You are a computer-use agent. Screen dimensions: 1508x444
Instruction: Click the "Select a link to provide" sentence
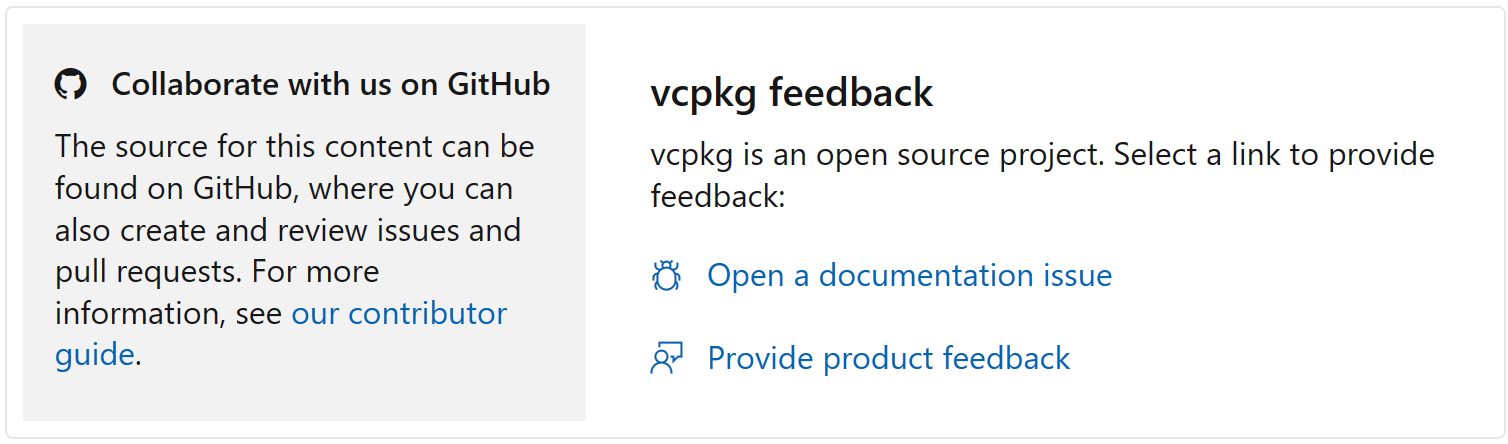(x=1274, y=156)
